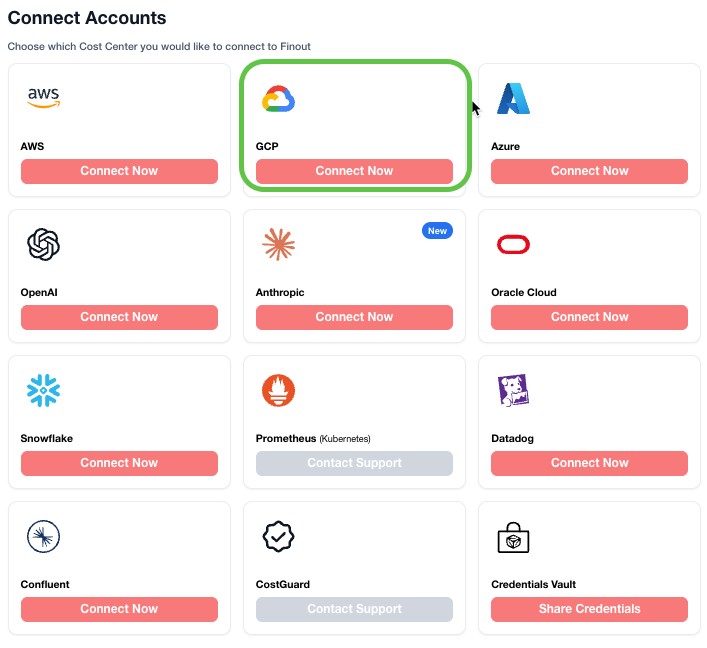The width and height of the screenshot is (707, 648).
Task: Click the AWS logo icon
Action: pyautogui.click(x=44, y=97)
